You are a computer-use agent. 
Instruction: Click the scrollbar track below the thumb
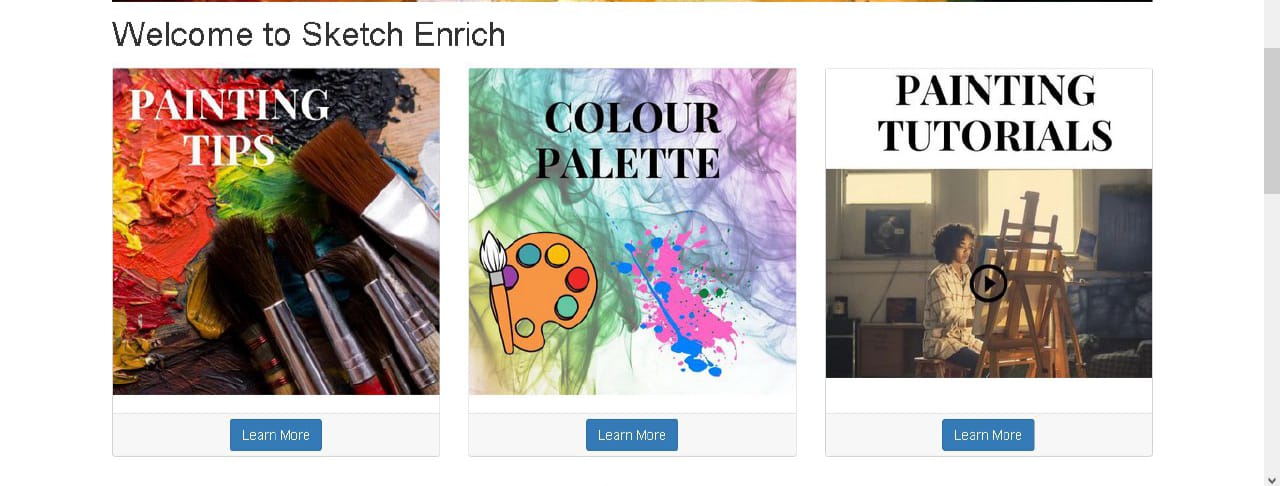pyautogui.click(x=1272, y=332)
